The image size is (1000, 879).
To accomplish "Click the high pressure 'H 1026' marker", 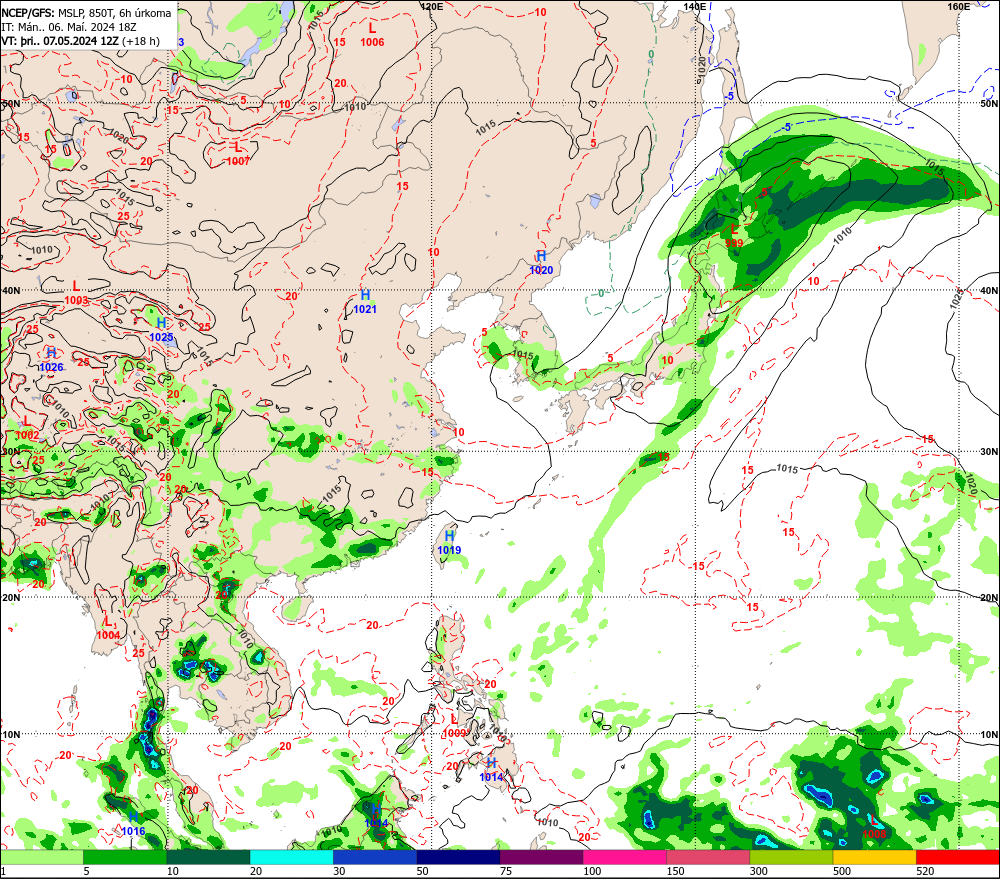I will (51, 360).
